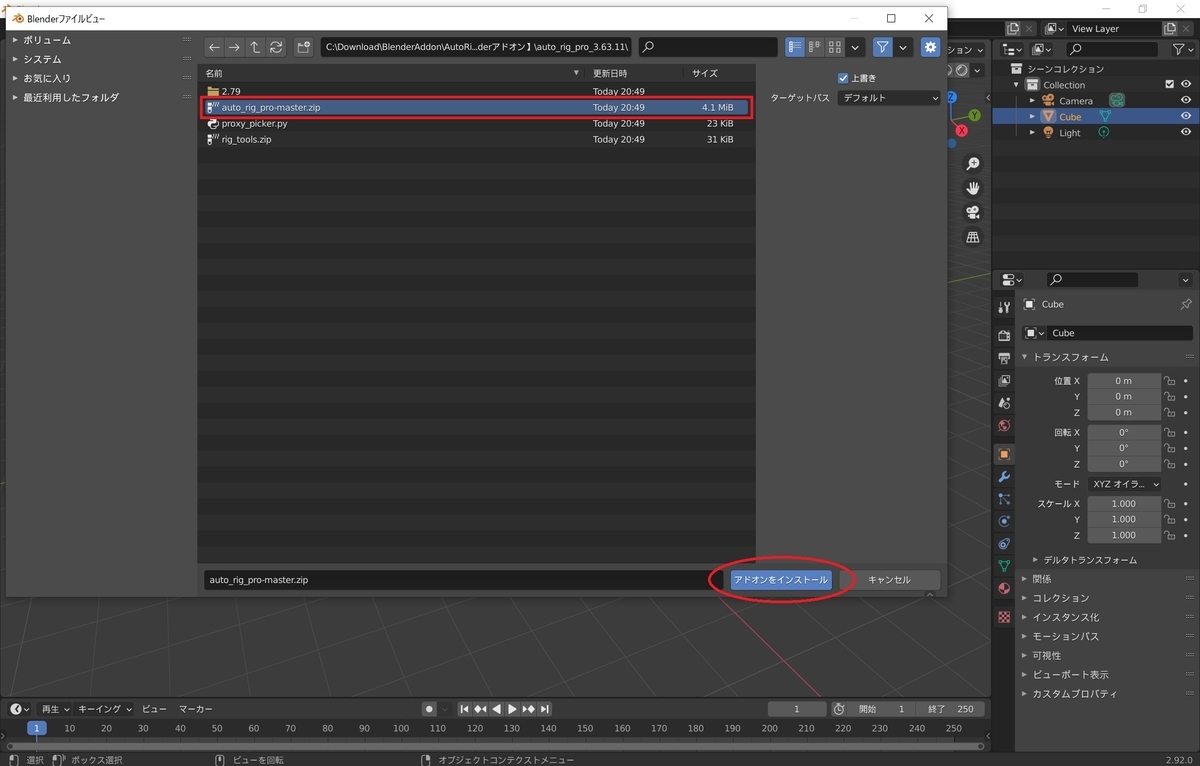The image size is (1200, 766).
Task: Open display settings dropdown next to thumbnails
Action: click(856, 47)
